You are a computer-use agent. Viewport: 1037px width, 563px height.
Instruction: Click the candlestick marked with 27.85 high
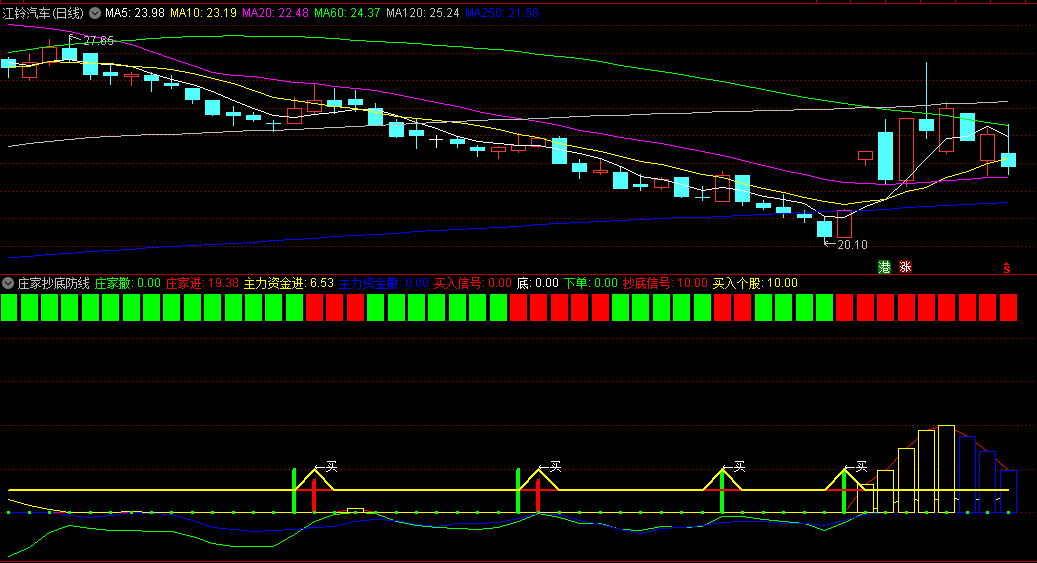69,54
